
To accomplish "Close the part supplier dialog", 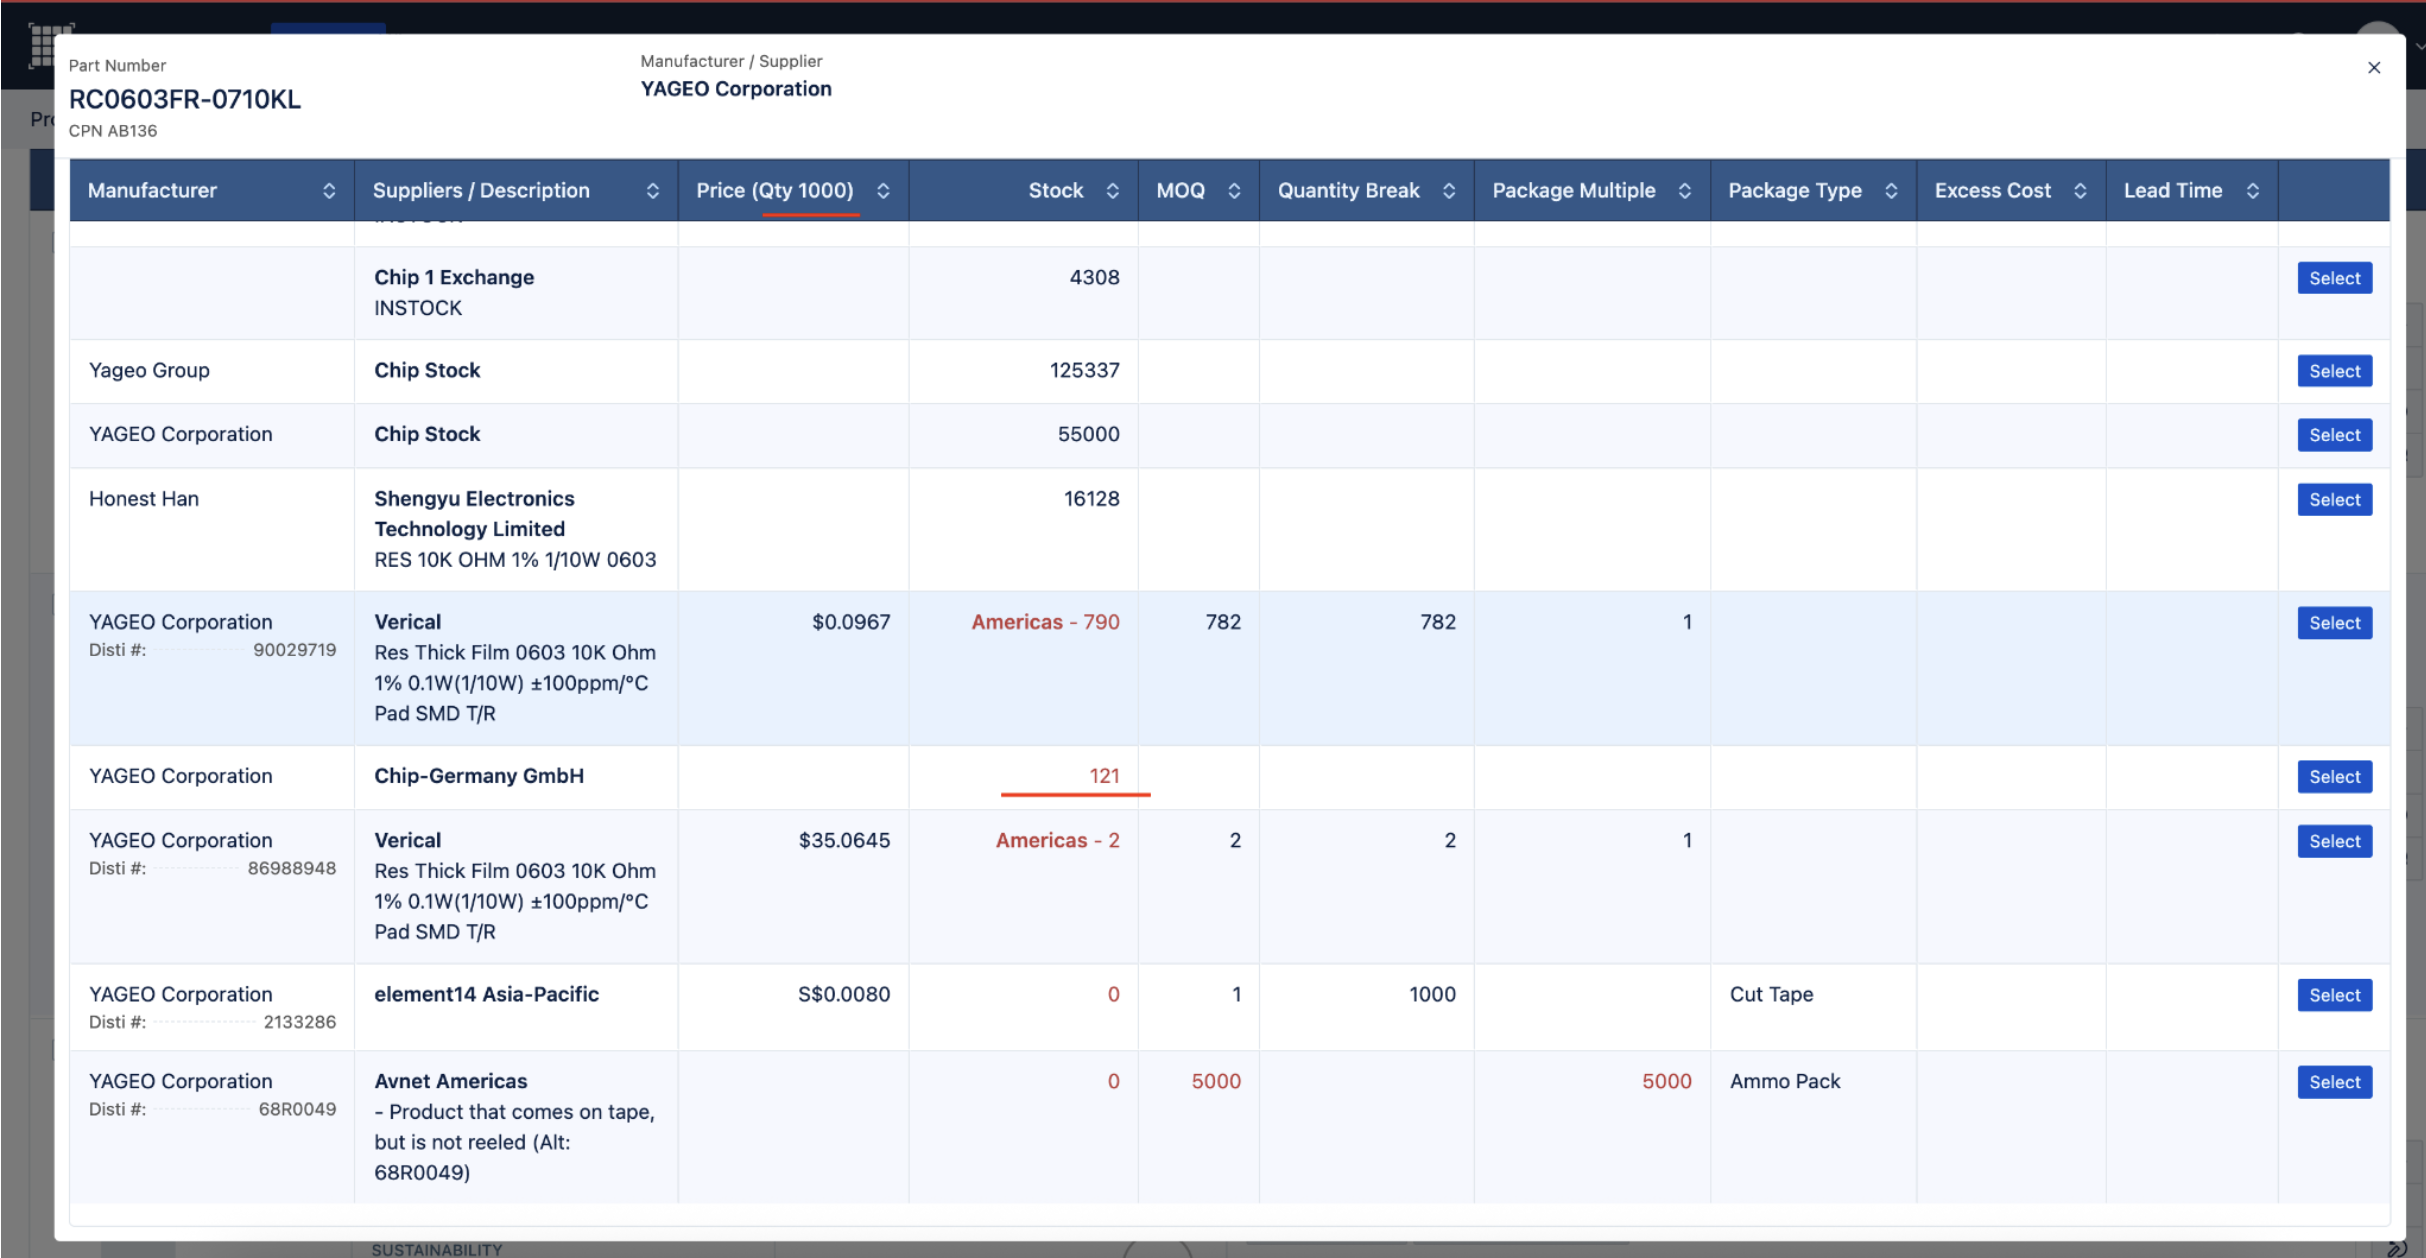I will (x=2374, y=68).
